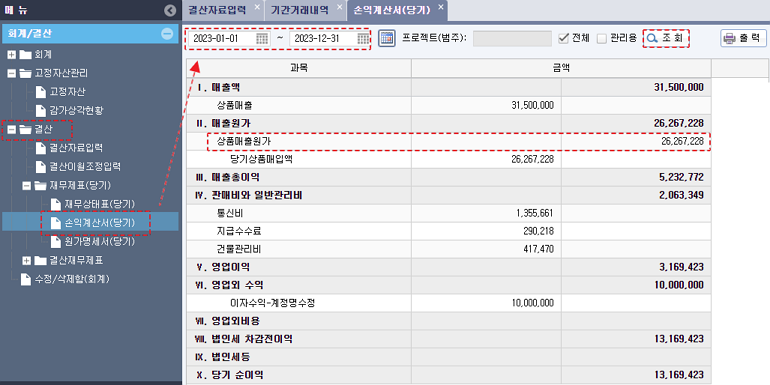770x385 pixels.
Task: Open 결산이월조정입력 in the menu tree
Action: coord(85,166)
